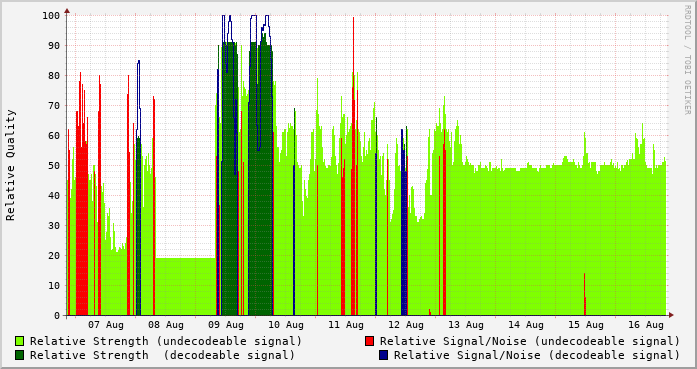
Task: Select 'Relative Signal/Noise (decodeable signal)' legend label
Action: coord(537,356)
